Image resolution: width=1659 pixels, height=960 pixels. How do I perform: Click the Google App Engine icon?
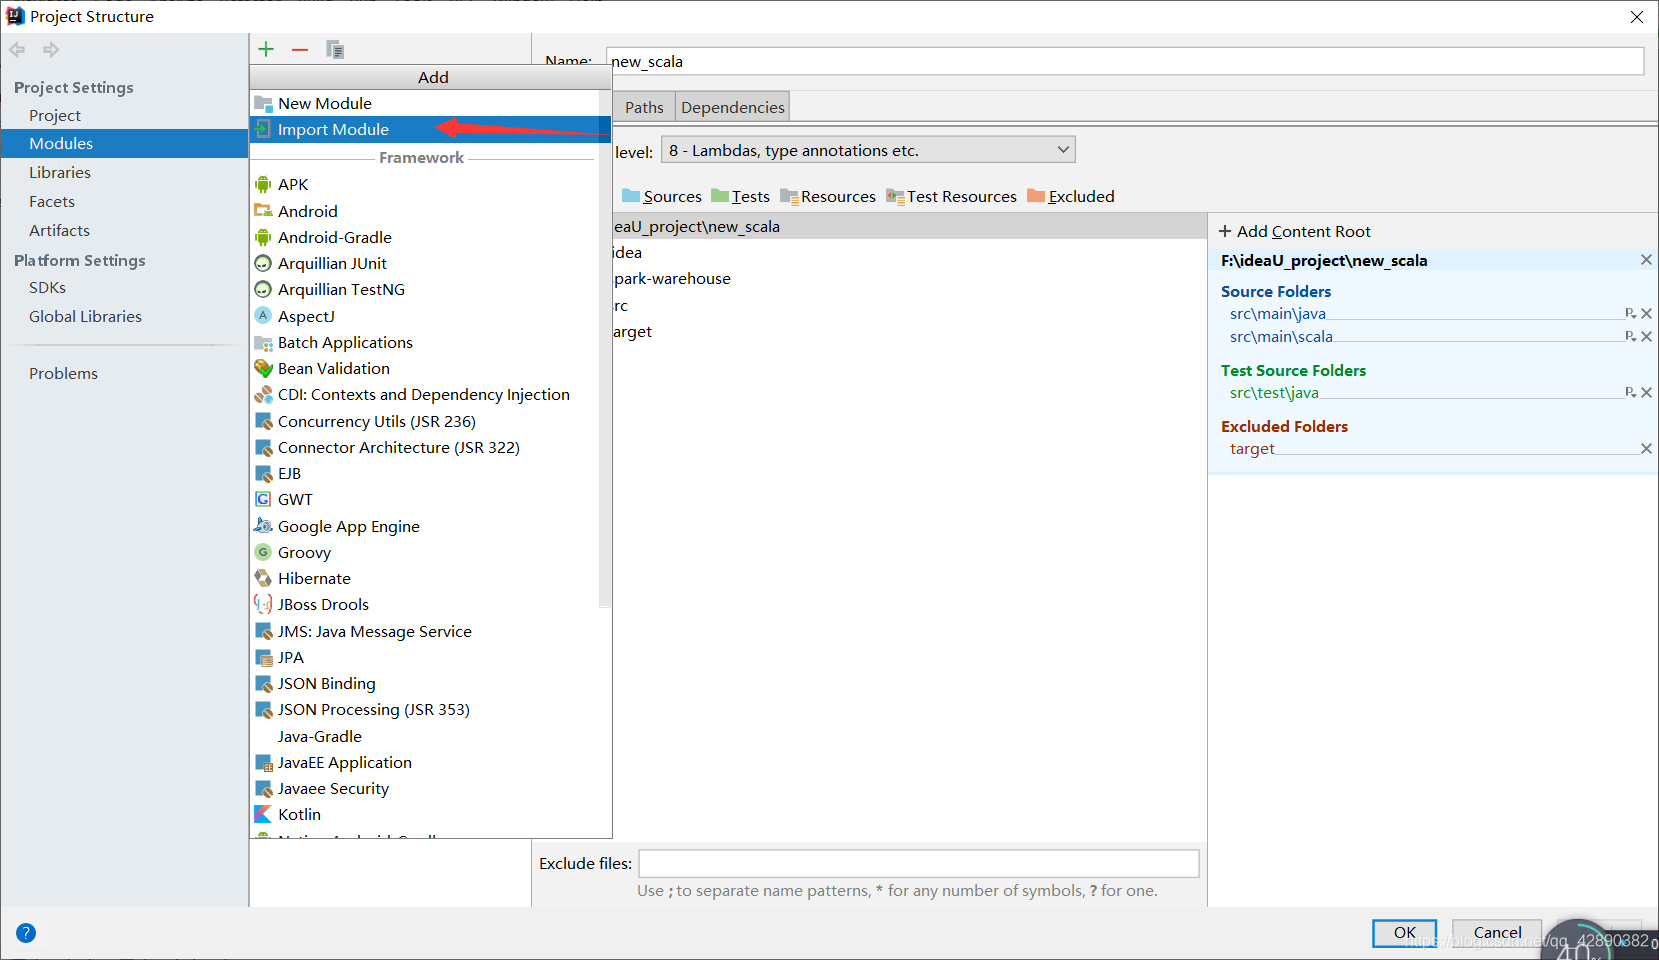click(x=263, y=525)
